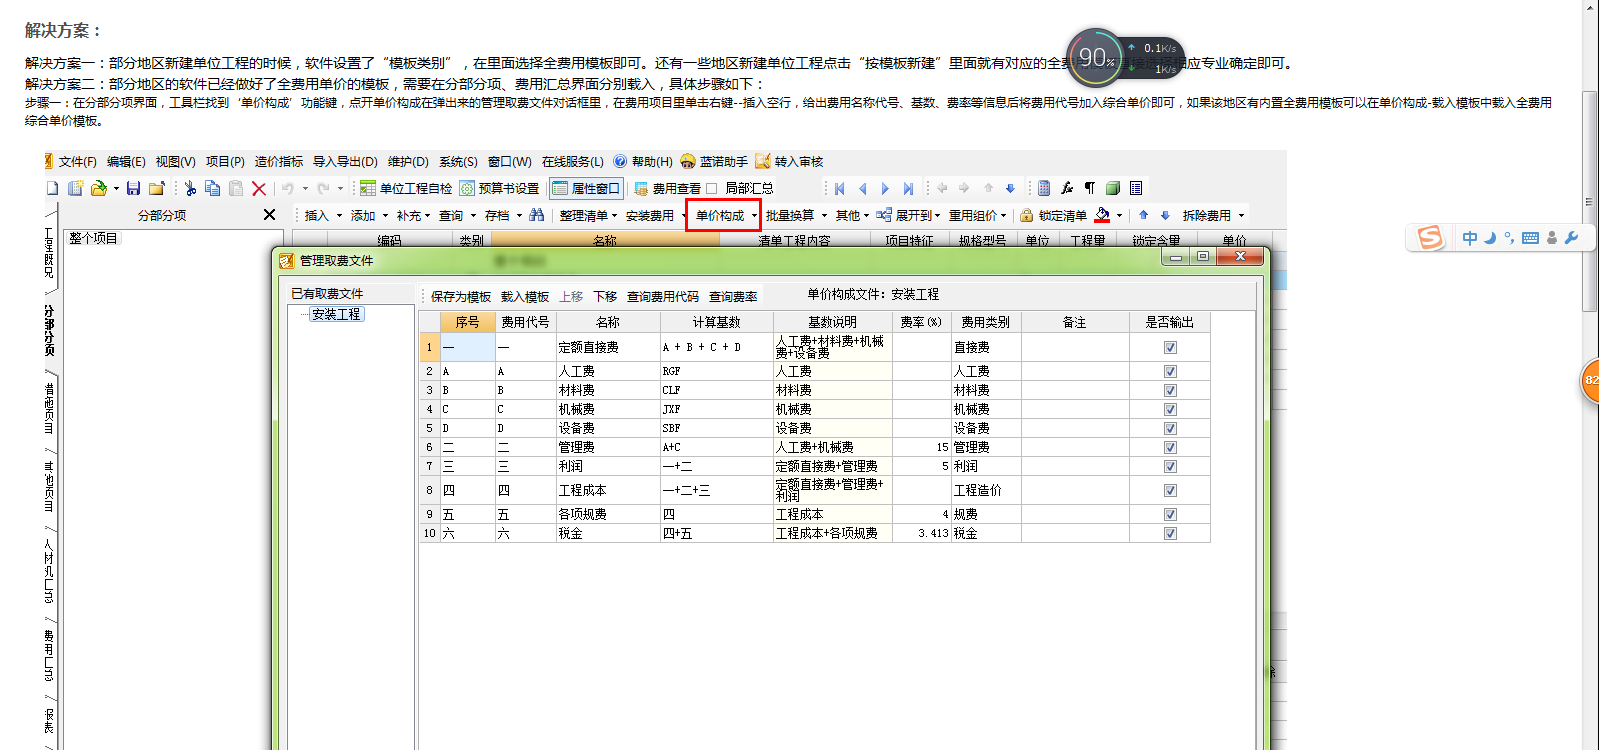
Task: Click the blue down arrow in navigation toolbar
Action: coord(1010,188)
